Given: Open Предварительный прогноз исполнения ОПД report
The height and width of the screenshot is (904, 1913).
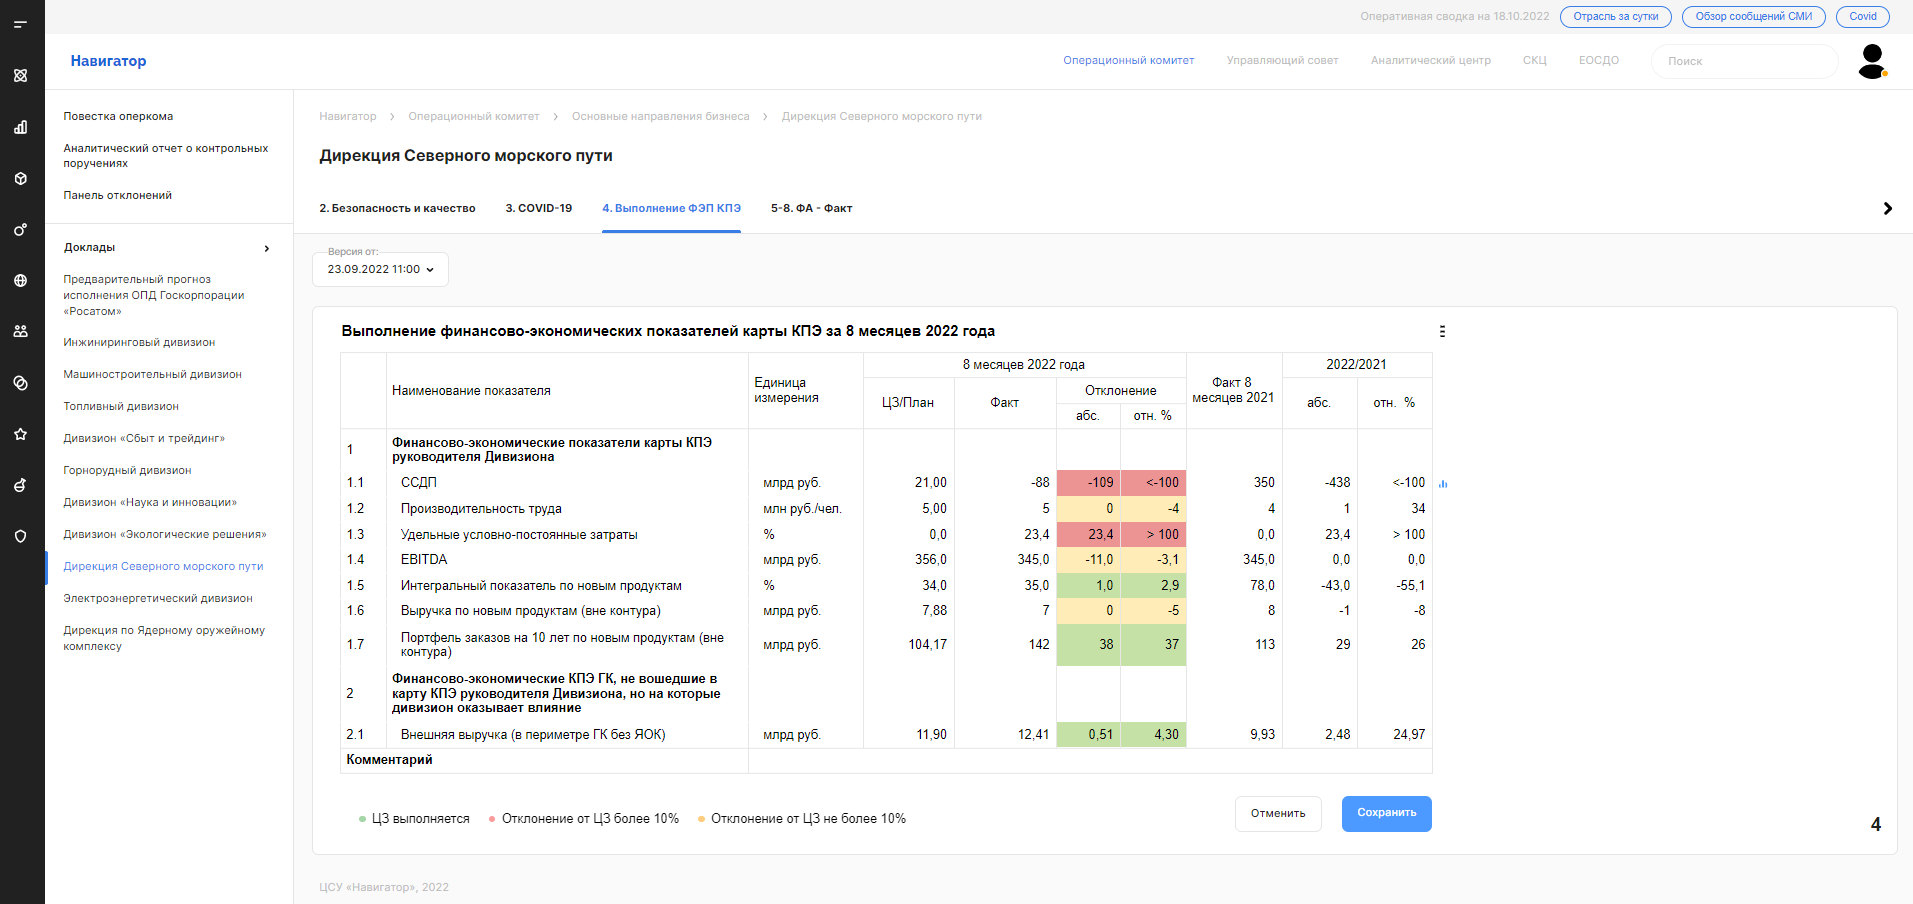Looking at the screenshot, I should pos(153,295).
